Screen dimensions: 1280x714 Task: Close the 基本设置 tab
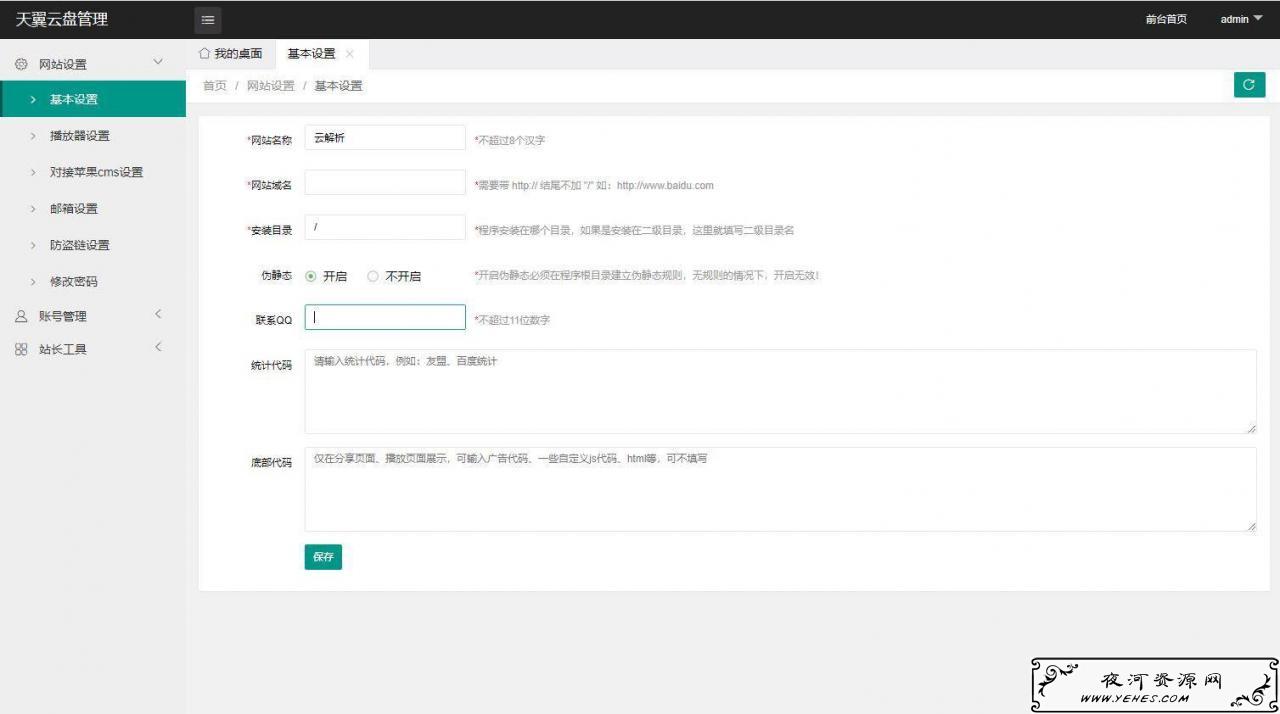(x=349, y=54)
